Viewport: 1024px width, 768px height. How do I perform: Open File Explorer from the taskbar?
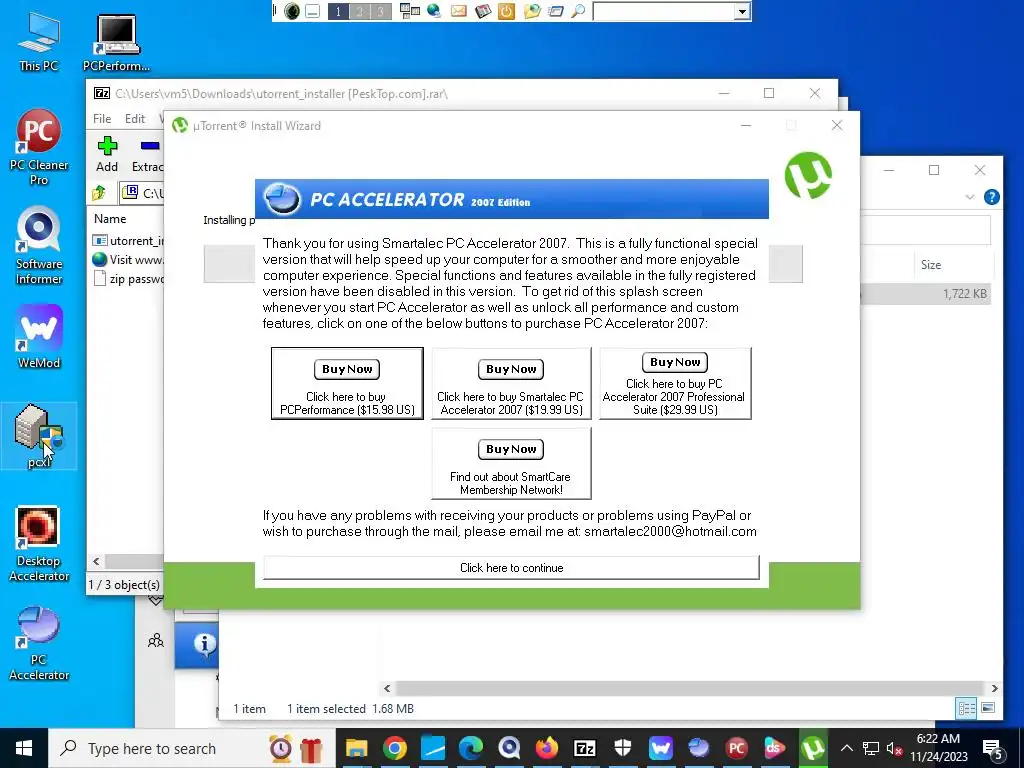point(356,748)
